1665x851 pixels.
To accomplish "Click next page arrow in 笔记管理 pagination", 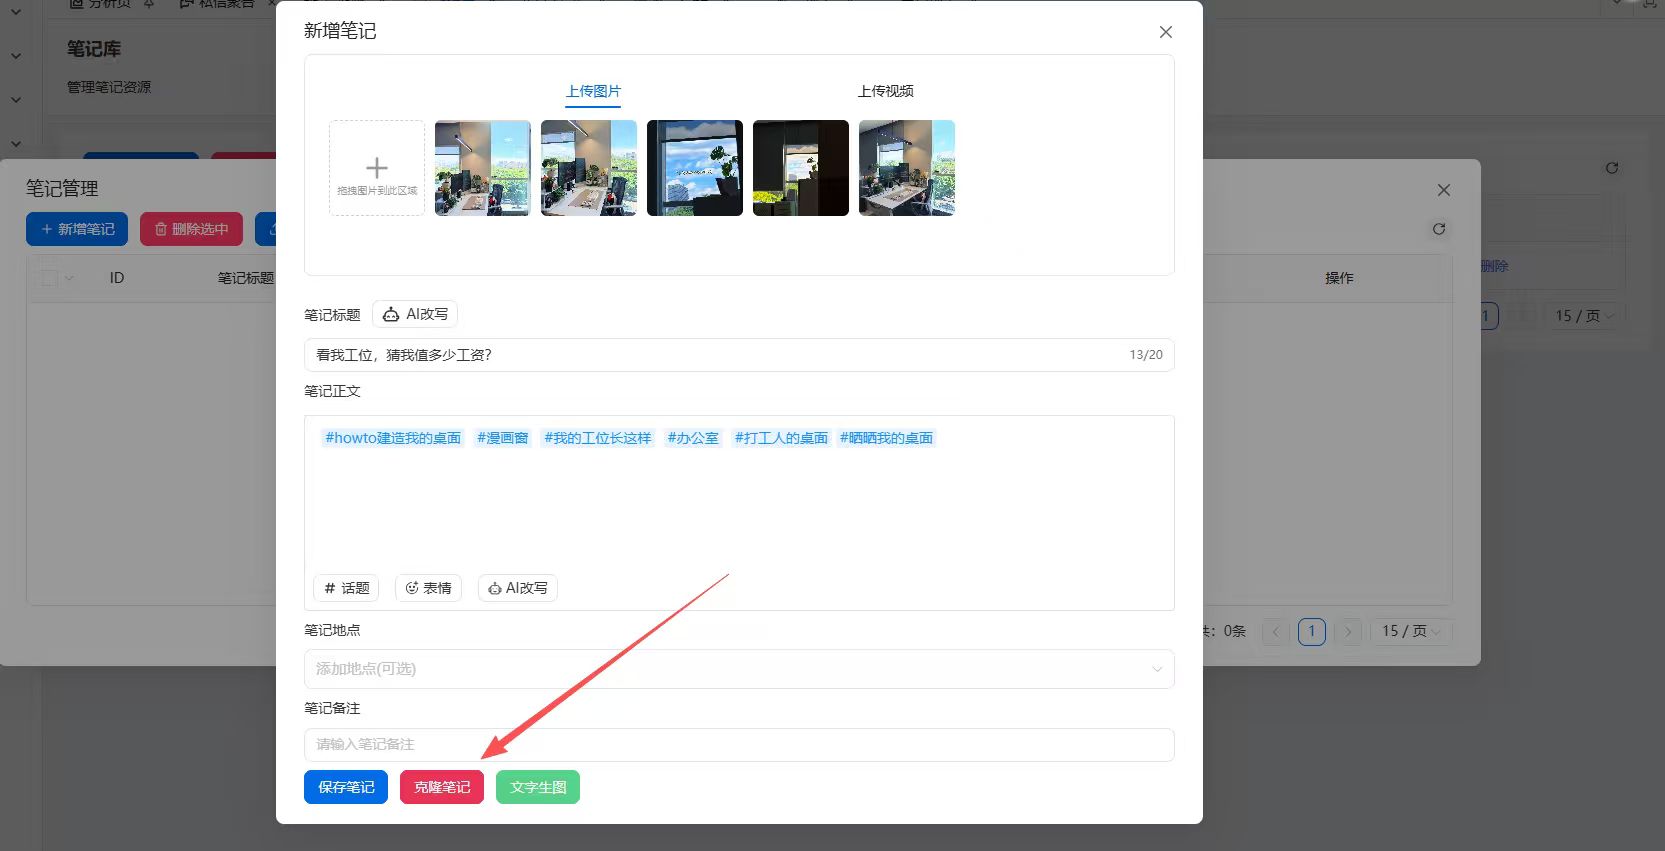I will 1348,631.
